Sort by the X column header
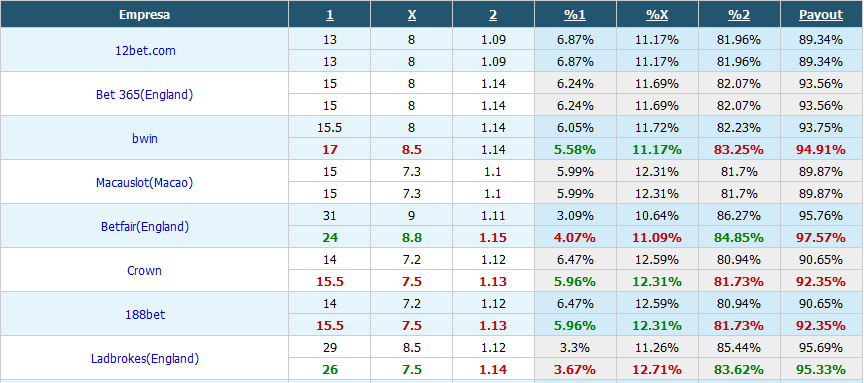This screenshot has width=864, height=383. point(412,15)
